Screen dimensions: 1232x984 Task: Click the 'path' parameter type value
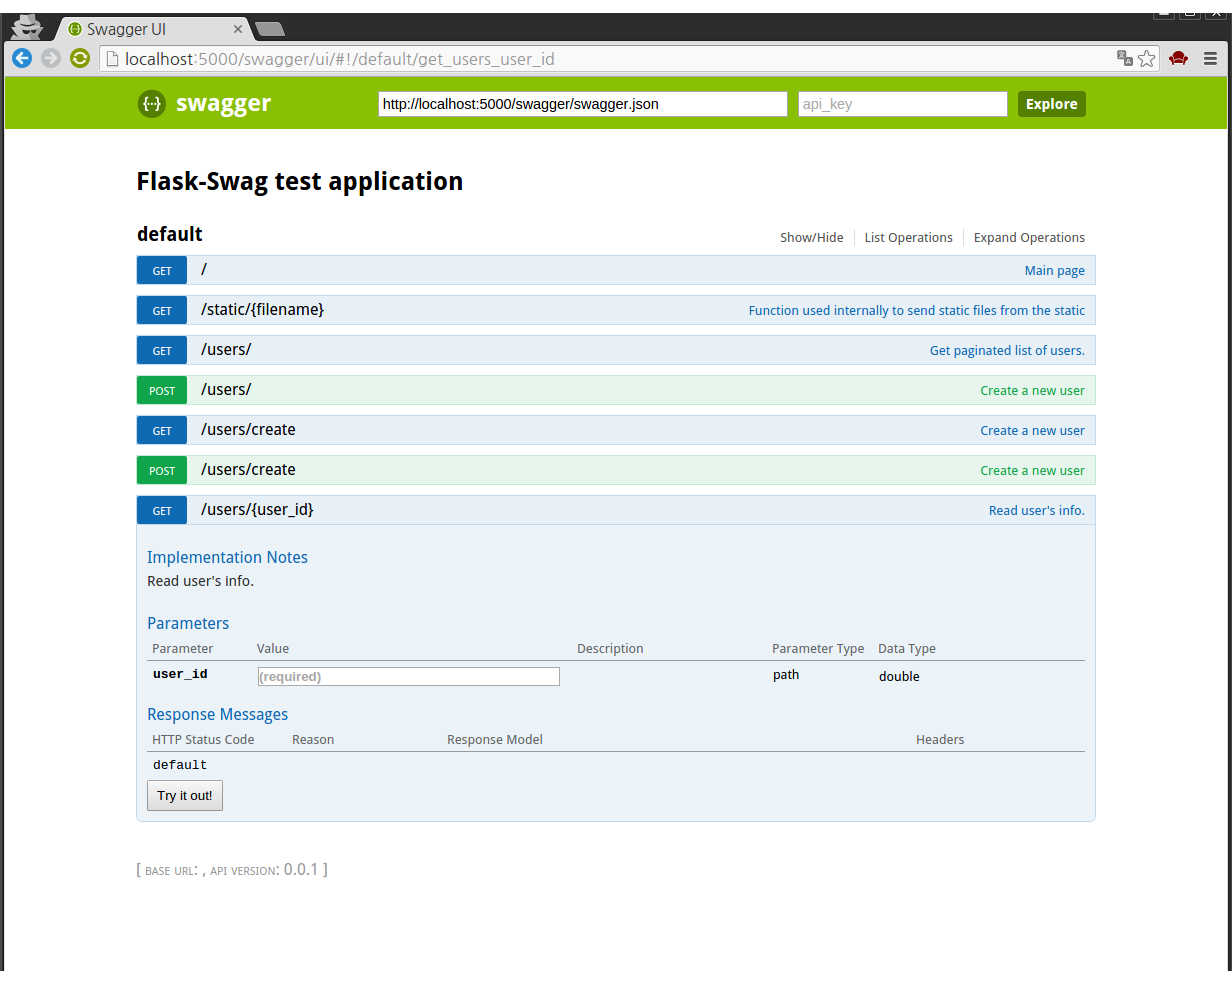tap(786, 675)
